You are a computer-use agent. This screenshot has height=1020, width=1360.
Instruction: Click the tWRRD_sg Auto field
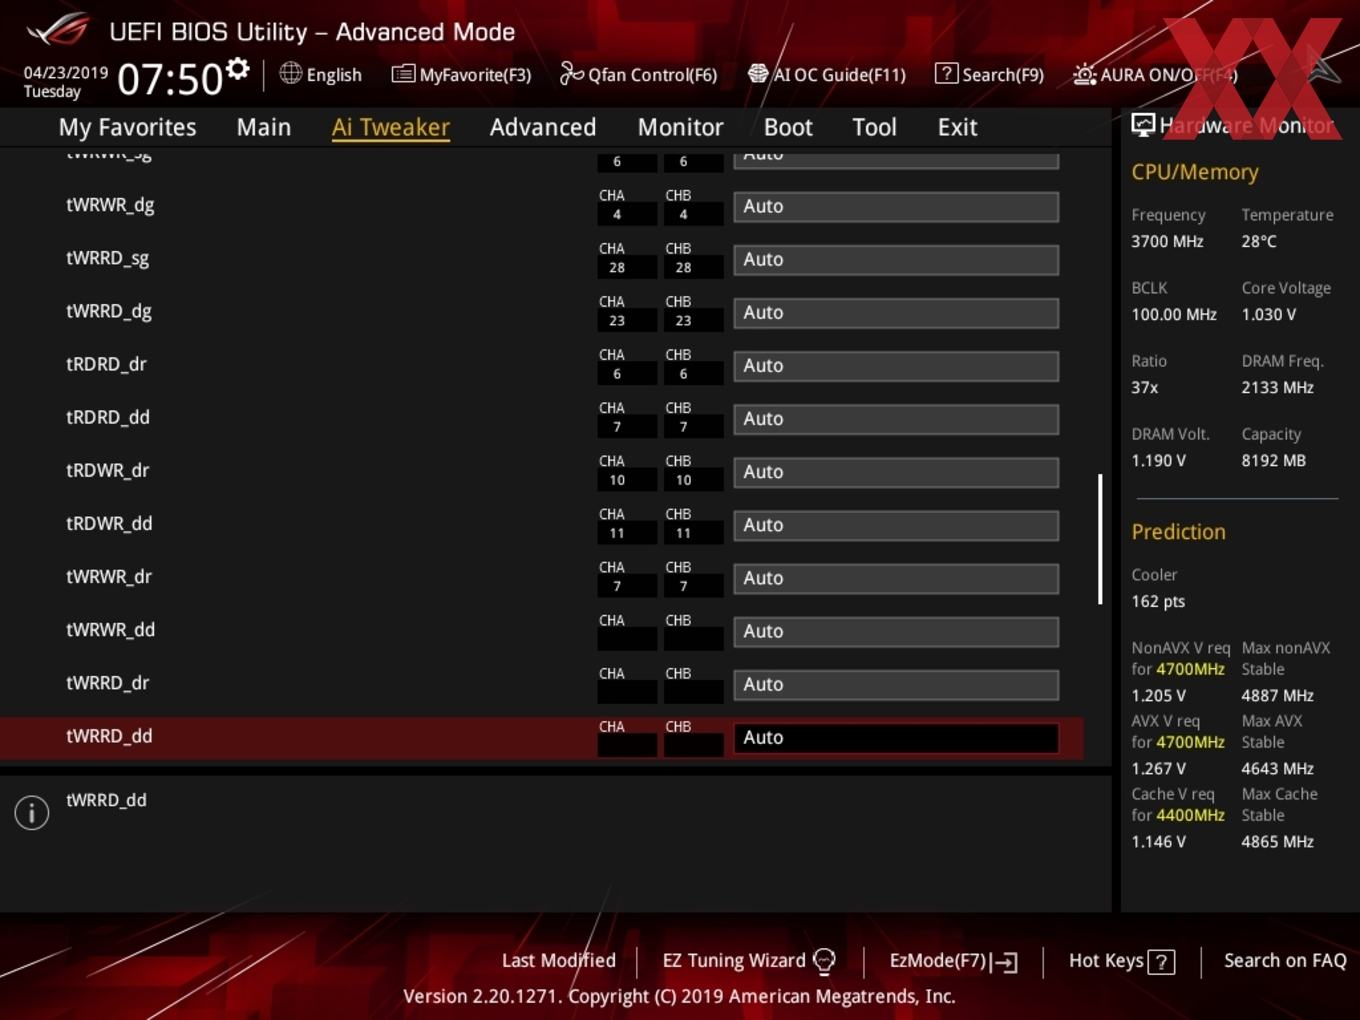[896, 260]
